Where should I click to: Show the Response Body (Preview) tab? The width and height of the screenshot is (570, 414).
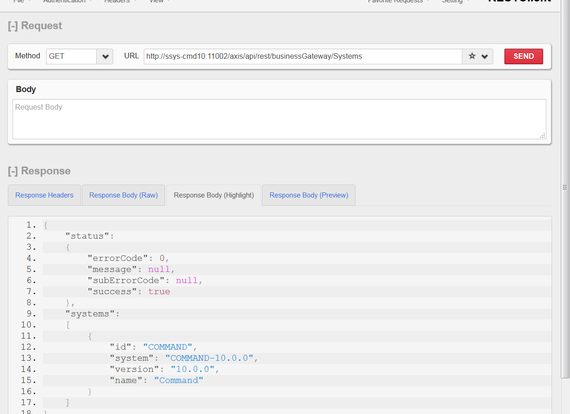tap(309, 195)
